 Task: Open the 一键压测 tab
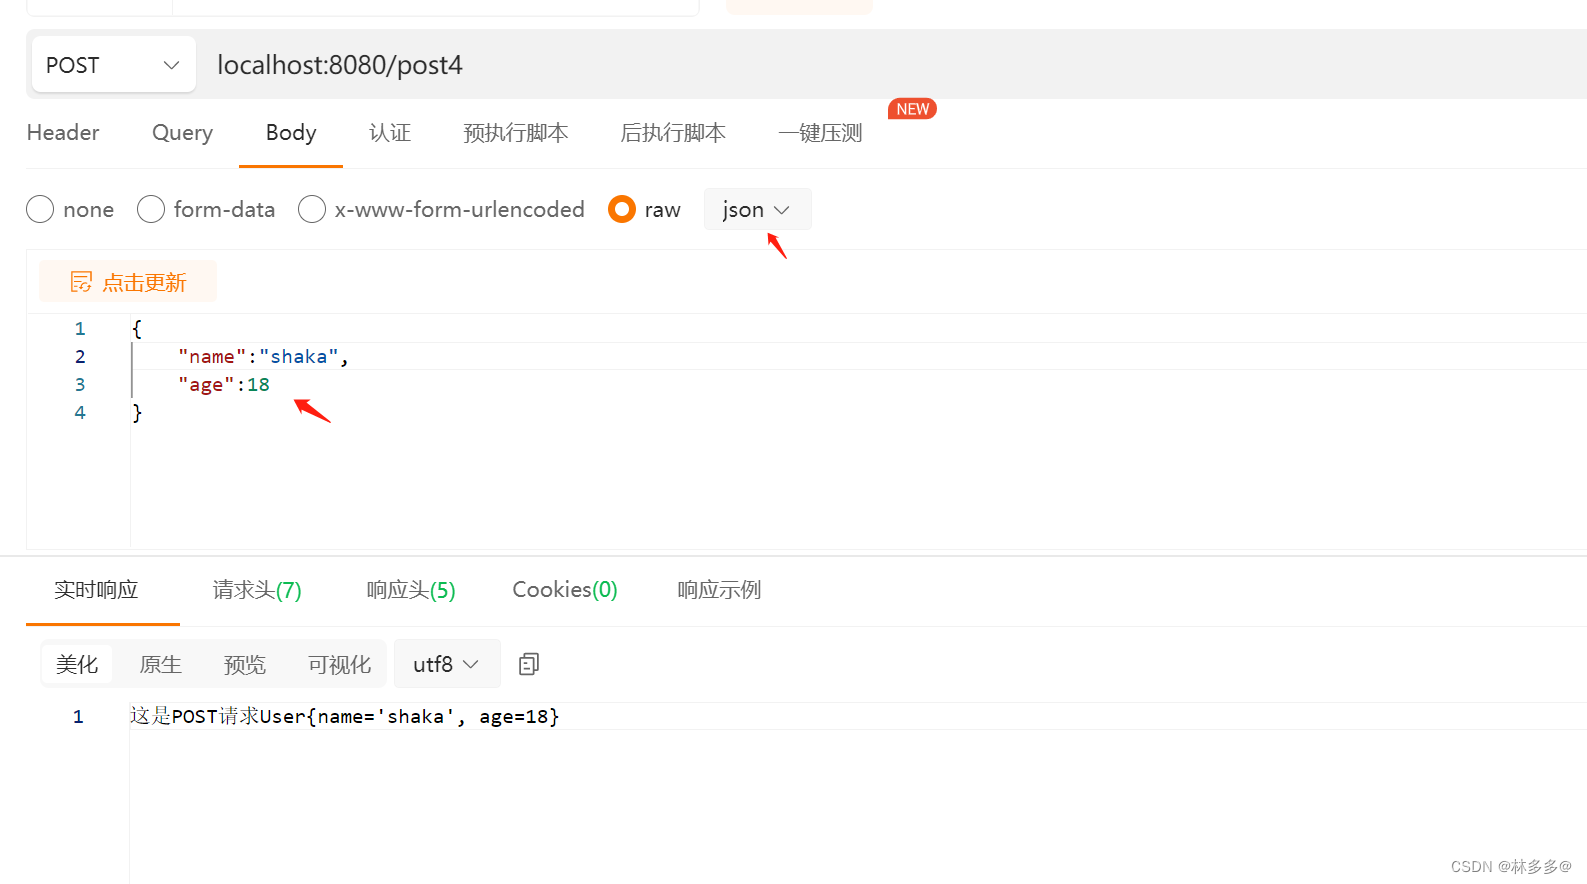coord(820,133)
